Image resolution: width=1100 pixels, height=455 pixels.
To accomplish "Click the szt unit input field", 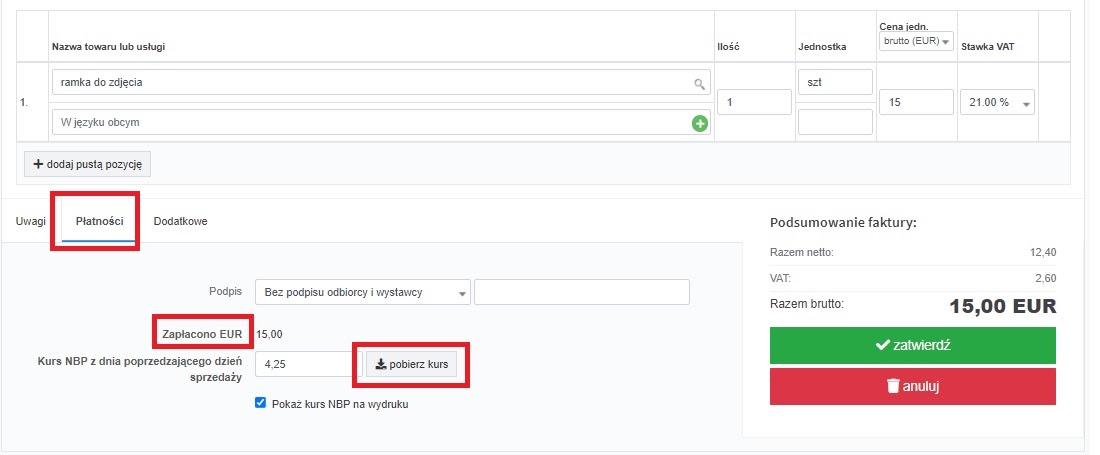I will pyautogui.click(x=836, y=82).
